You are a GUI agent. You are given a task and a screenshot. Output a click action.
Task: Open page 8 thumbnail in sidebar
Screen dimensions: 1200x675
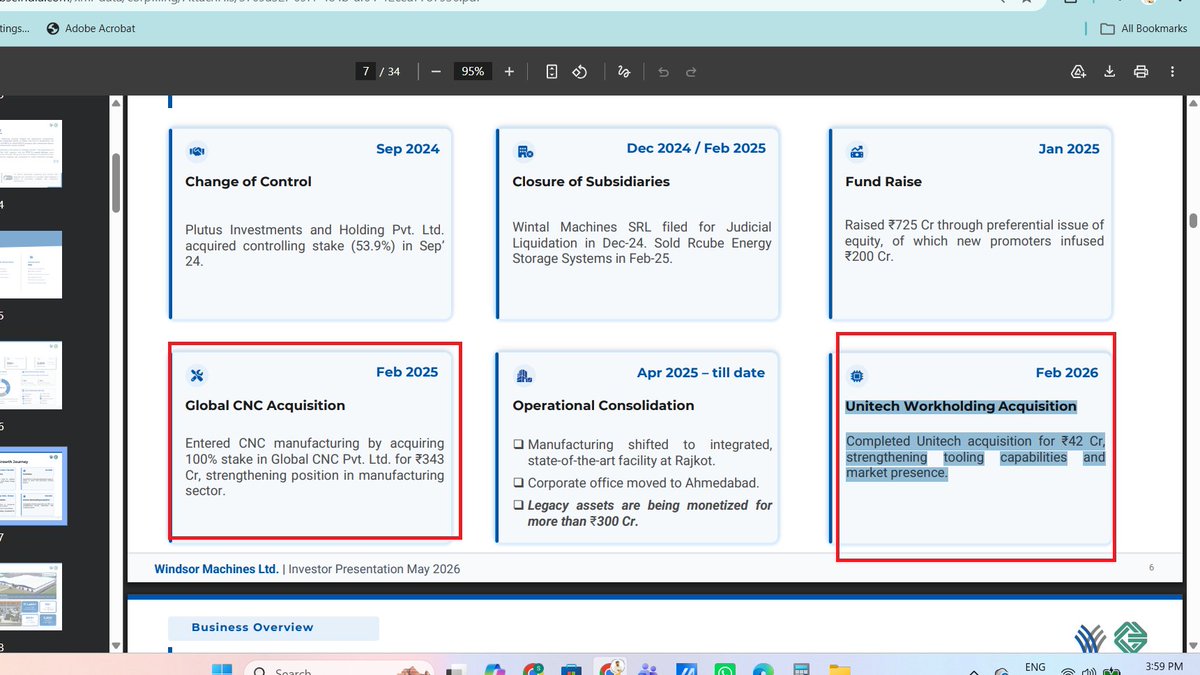click(31, 596)
